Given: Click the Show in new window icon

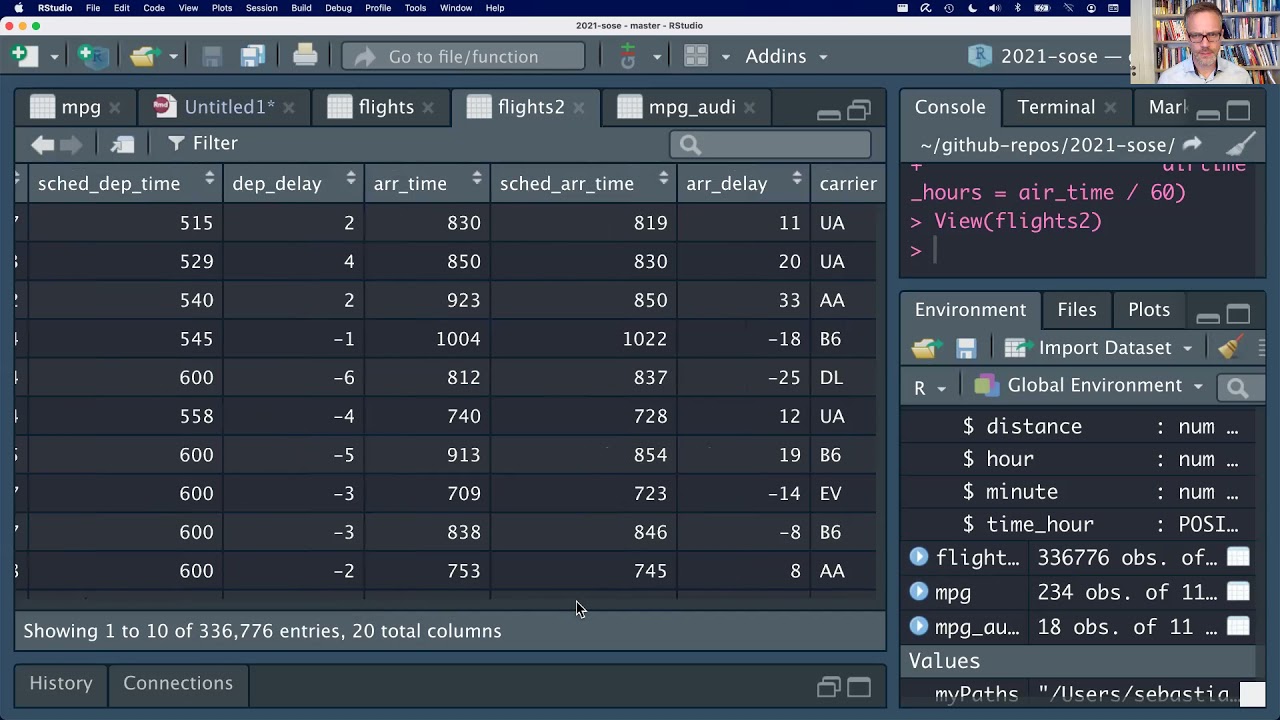Looking at the screenshot, I should [x=122, y=145].
